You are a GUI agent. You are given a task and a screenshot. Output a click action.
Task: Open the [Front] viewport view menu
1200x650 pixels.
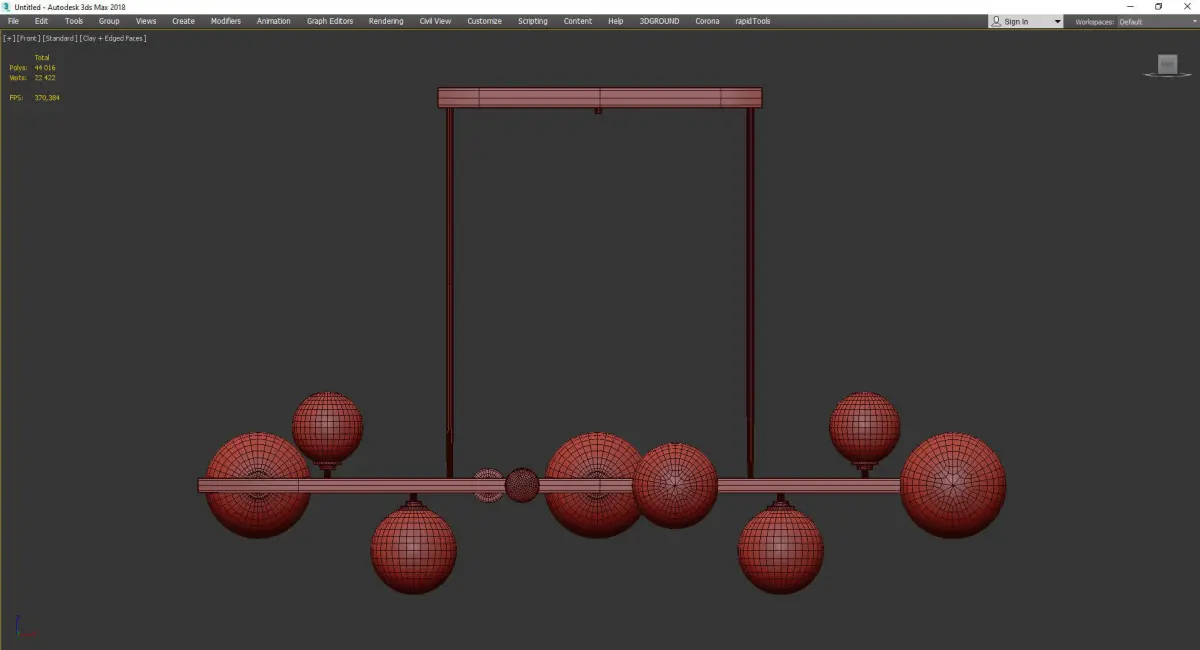[28, 38]
